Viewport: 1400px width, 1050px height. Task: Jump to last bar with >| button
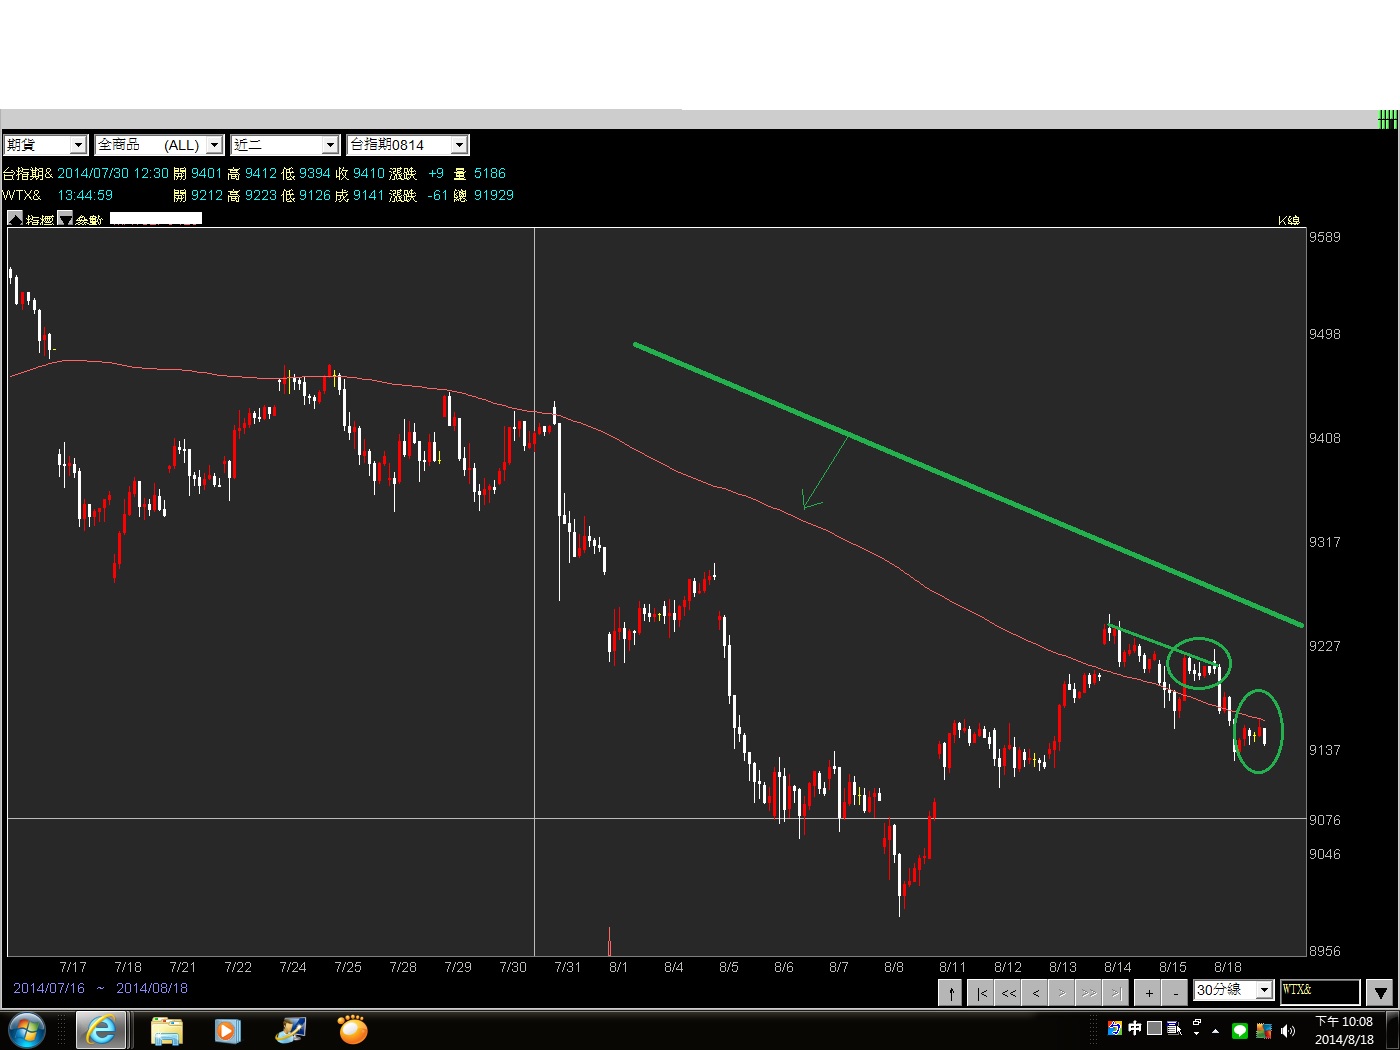point(1116,992)
